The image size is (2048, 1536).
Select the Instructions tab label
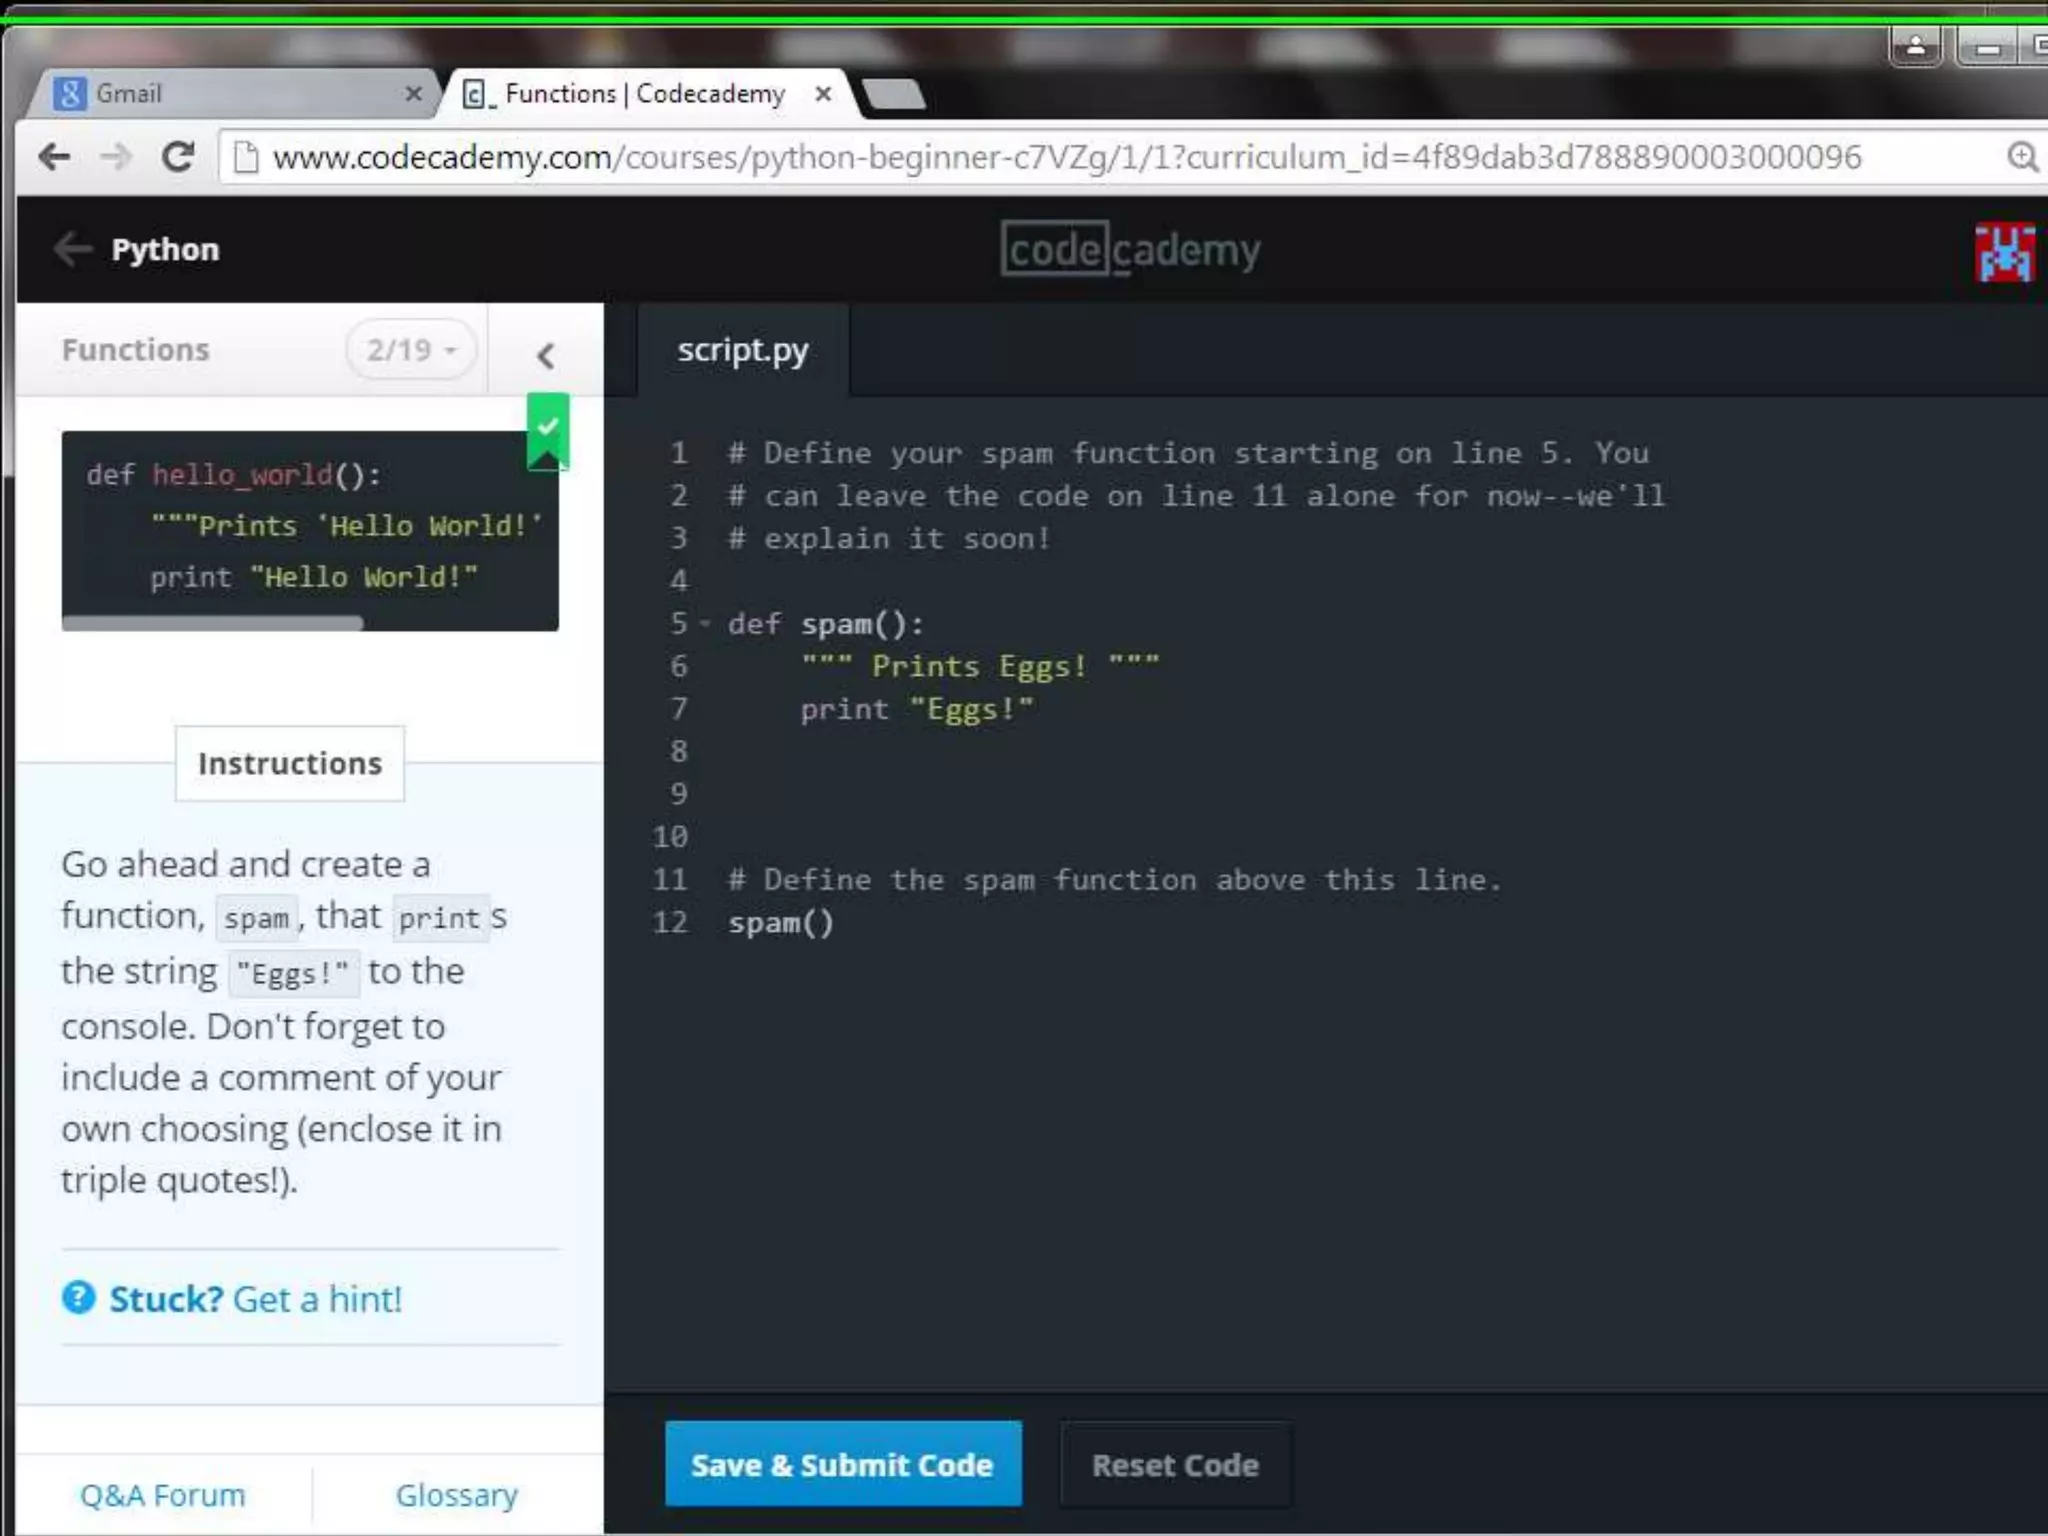coord(290,763)
